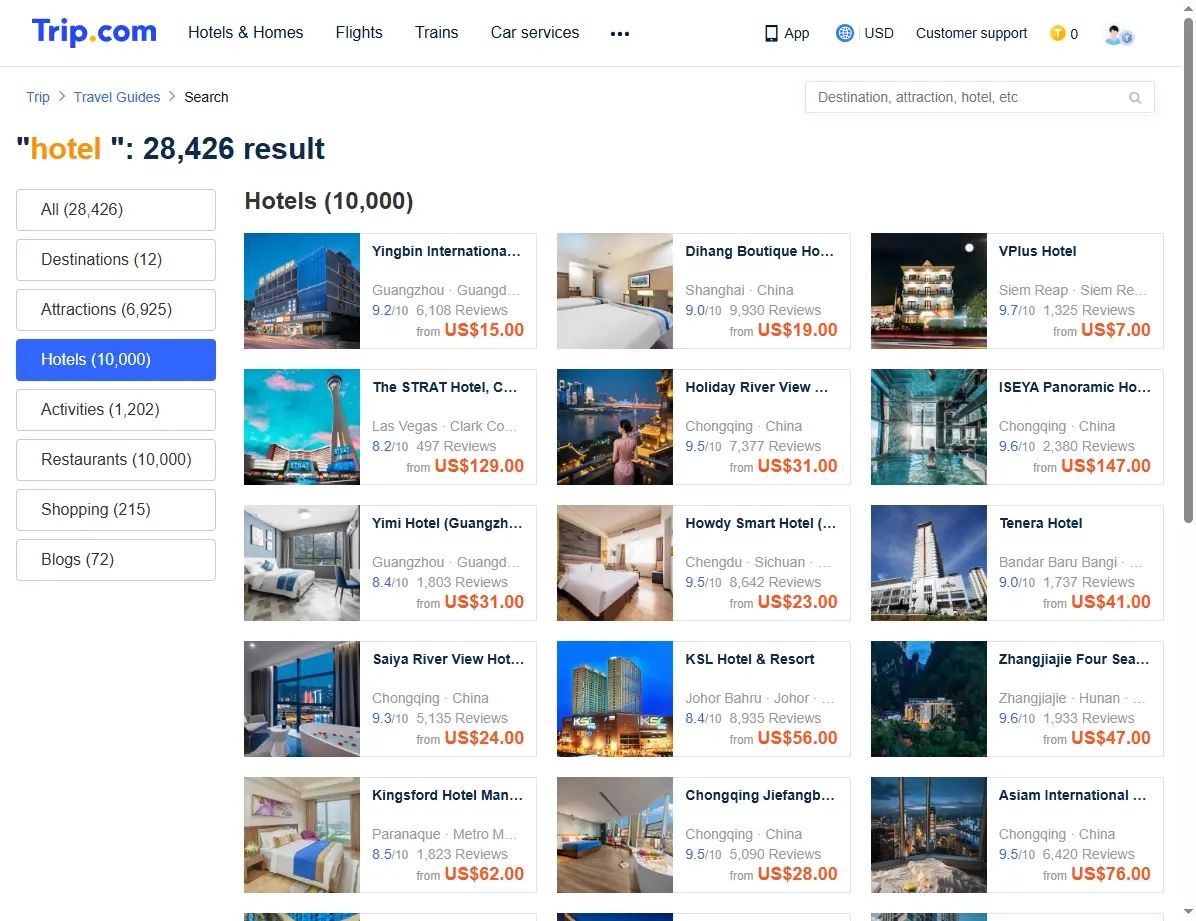This screenshot has height=921, width=1196.
Task: Click the US$7.00 price
Action: tap(1116, 330)
